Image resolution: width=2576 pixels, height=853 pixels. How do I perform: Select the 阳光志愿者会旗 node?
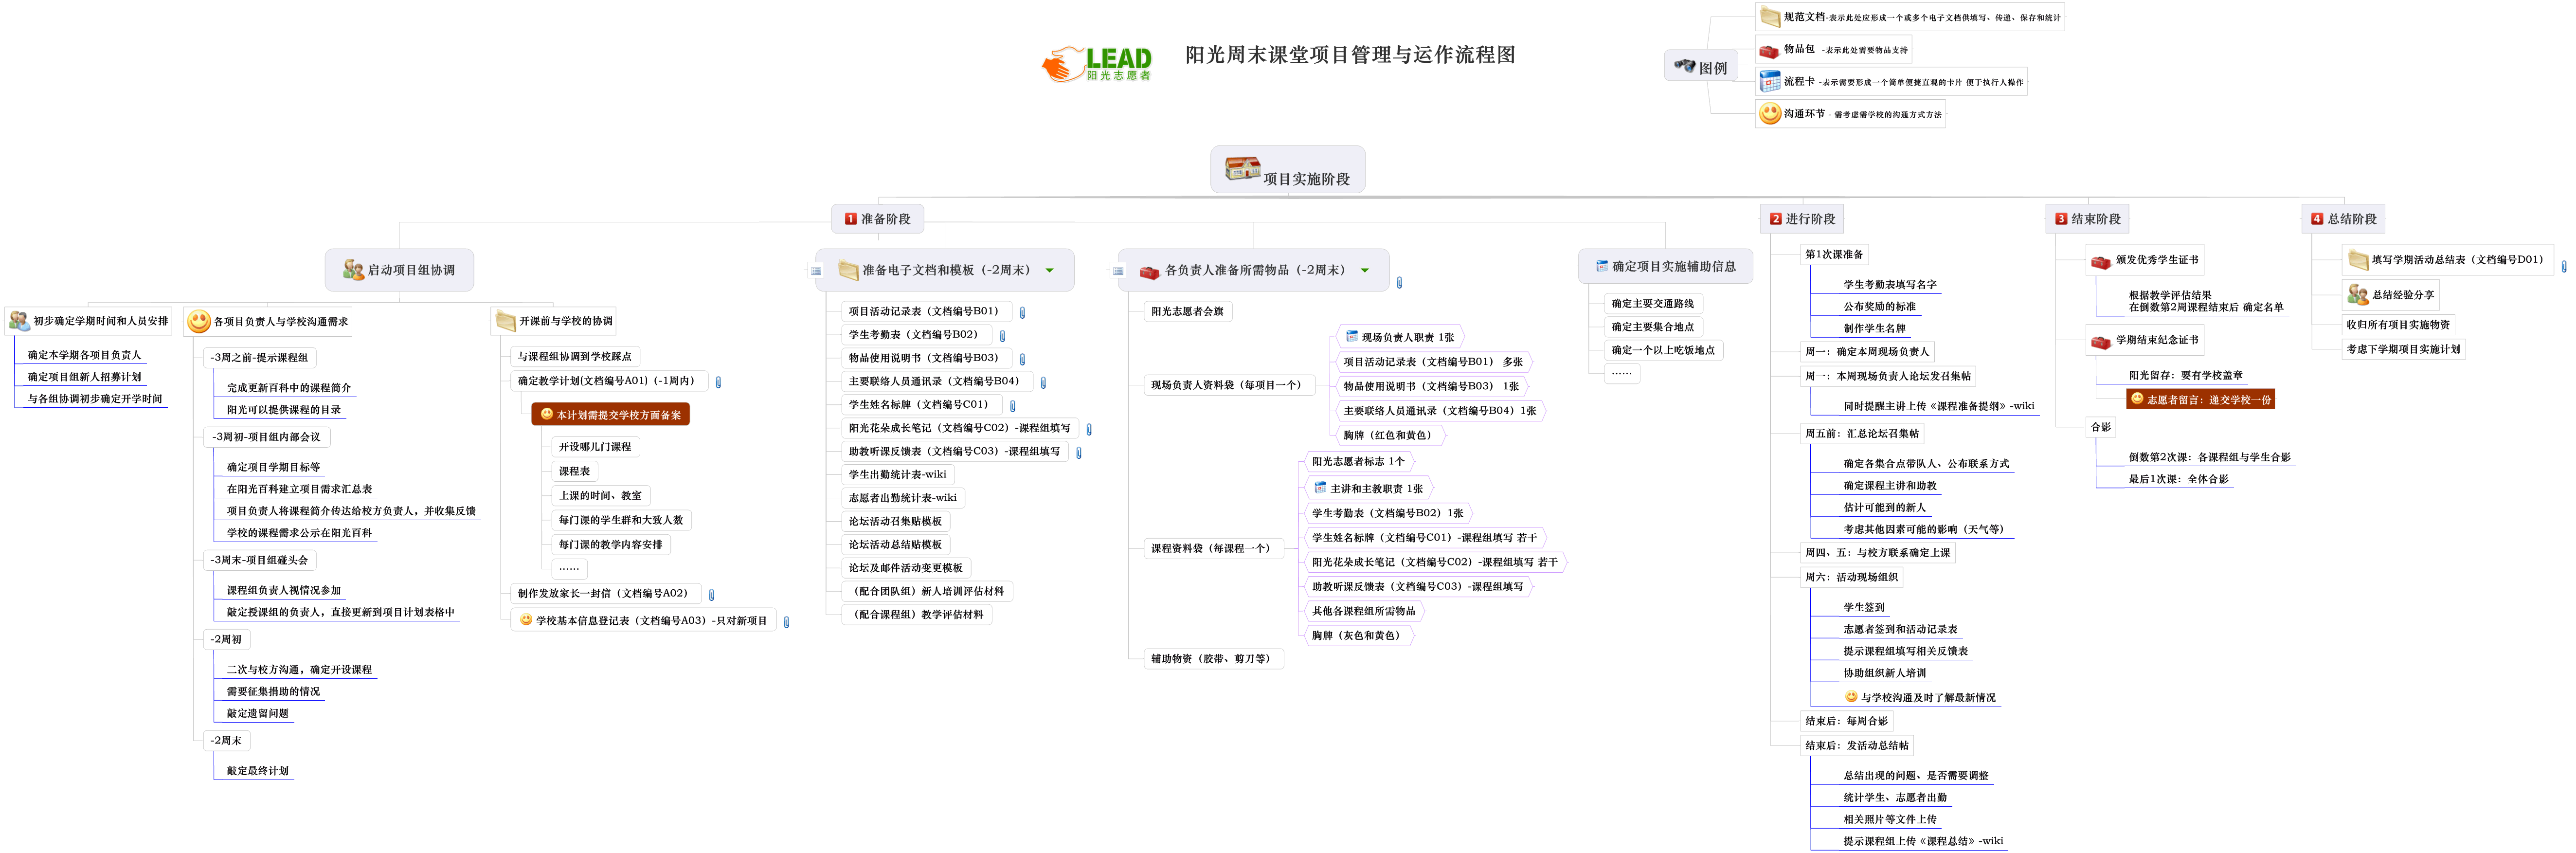(x=1187, y=311)
